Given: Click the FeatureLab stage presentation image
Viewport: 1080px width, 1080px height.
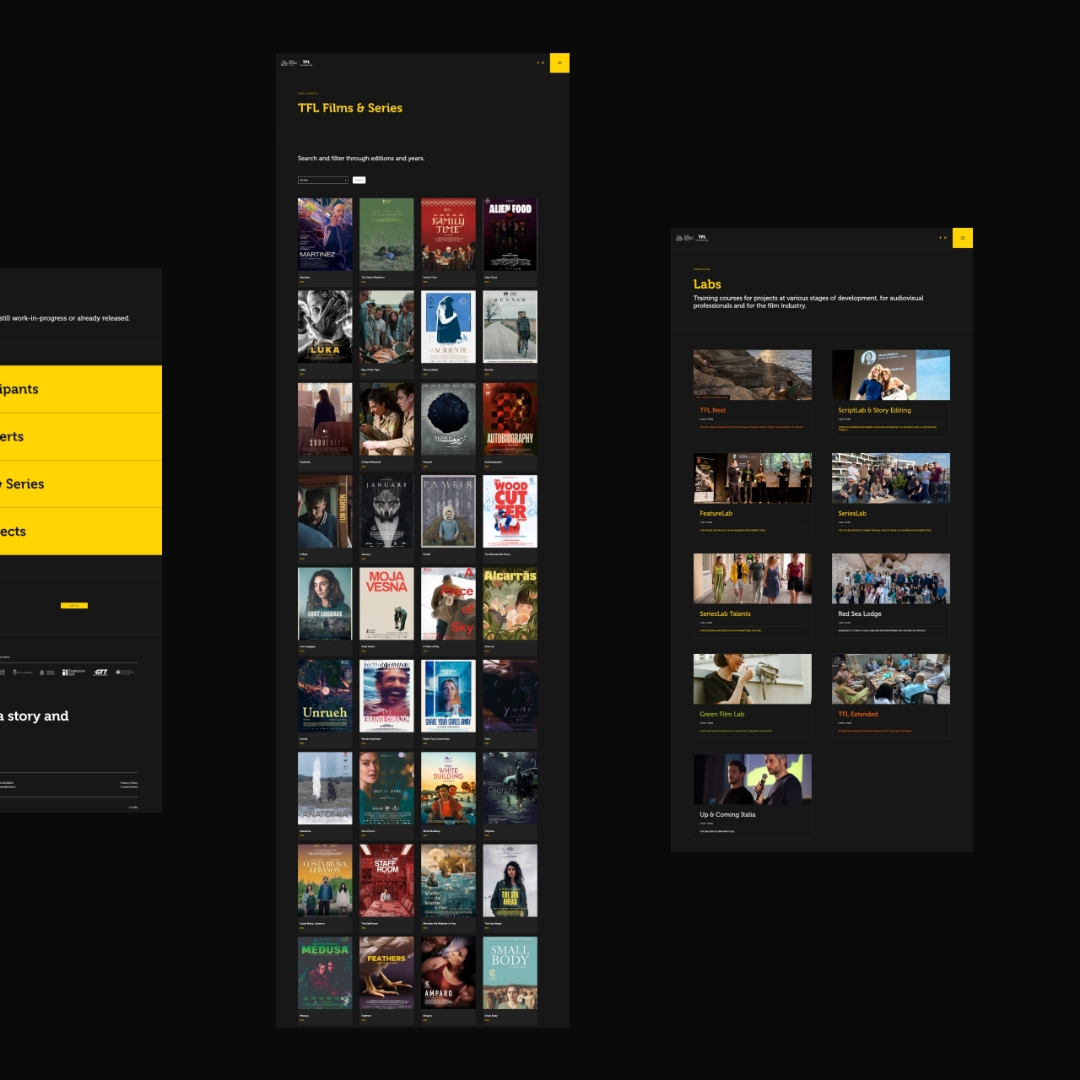Looking at the screenshot, I should (x=752, y=478).
